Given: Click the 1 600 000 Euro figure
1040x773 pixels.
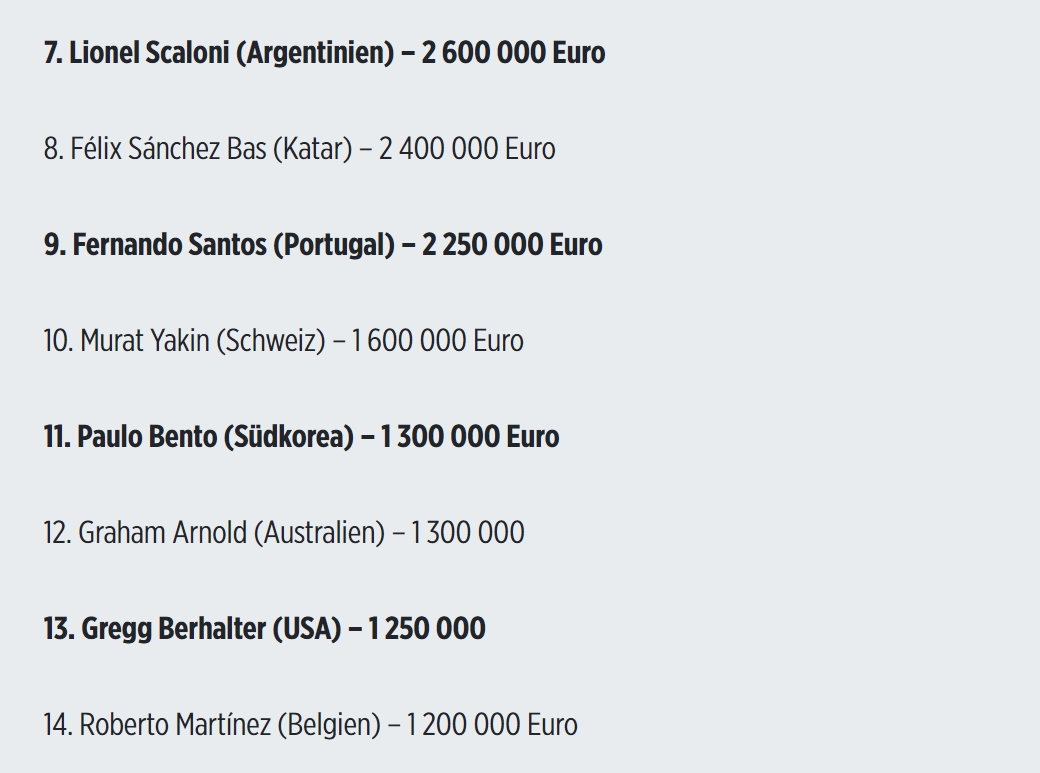Looking at the screenshot, I should pyautogui.click(x=437, y=341).
